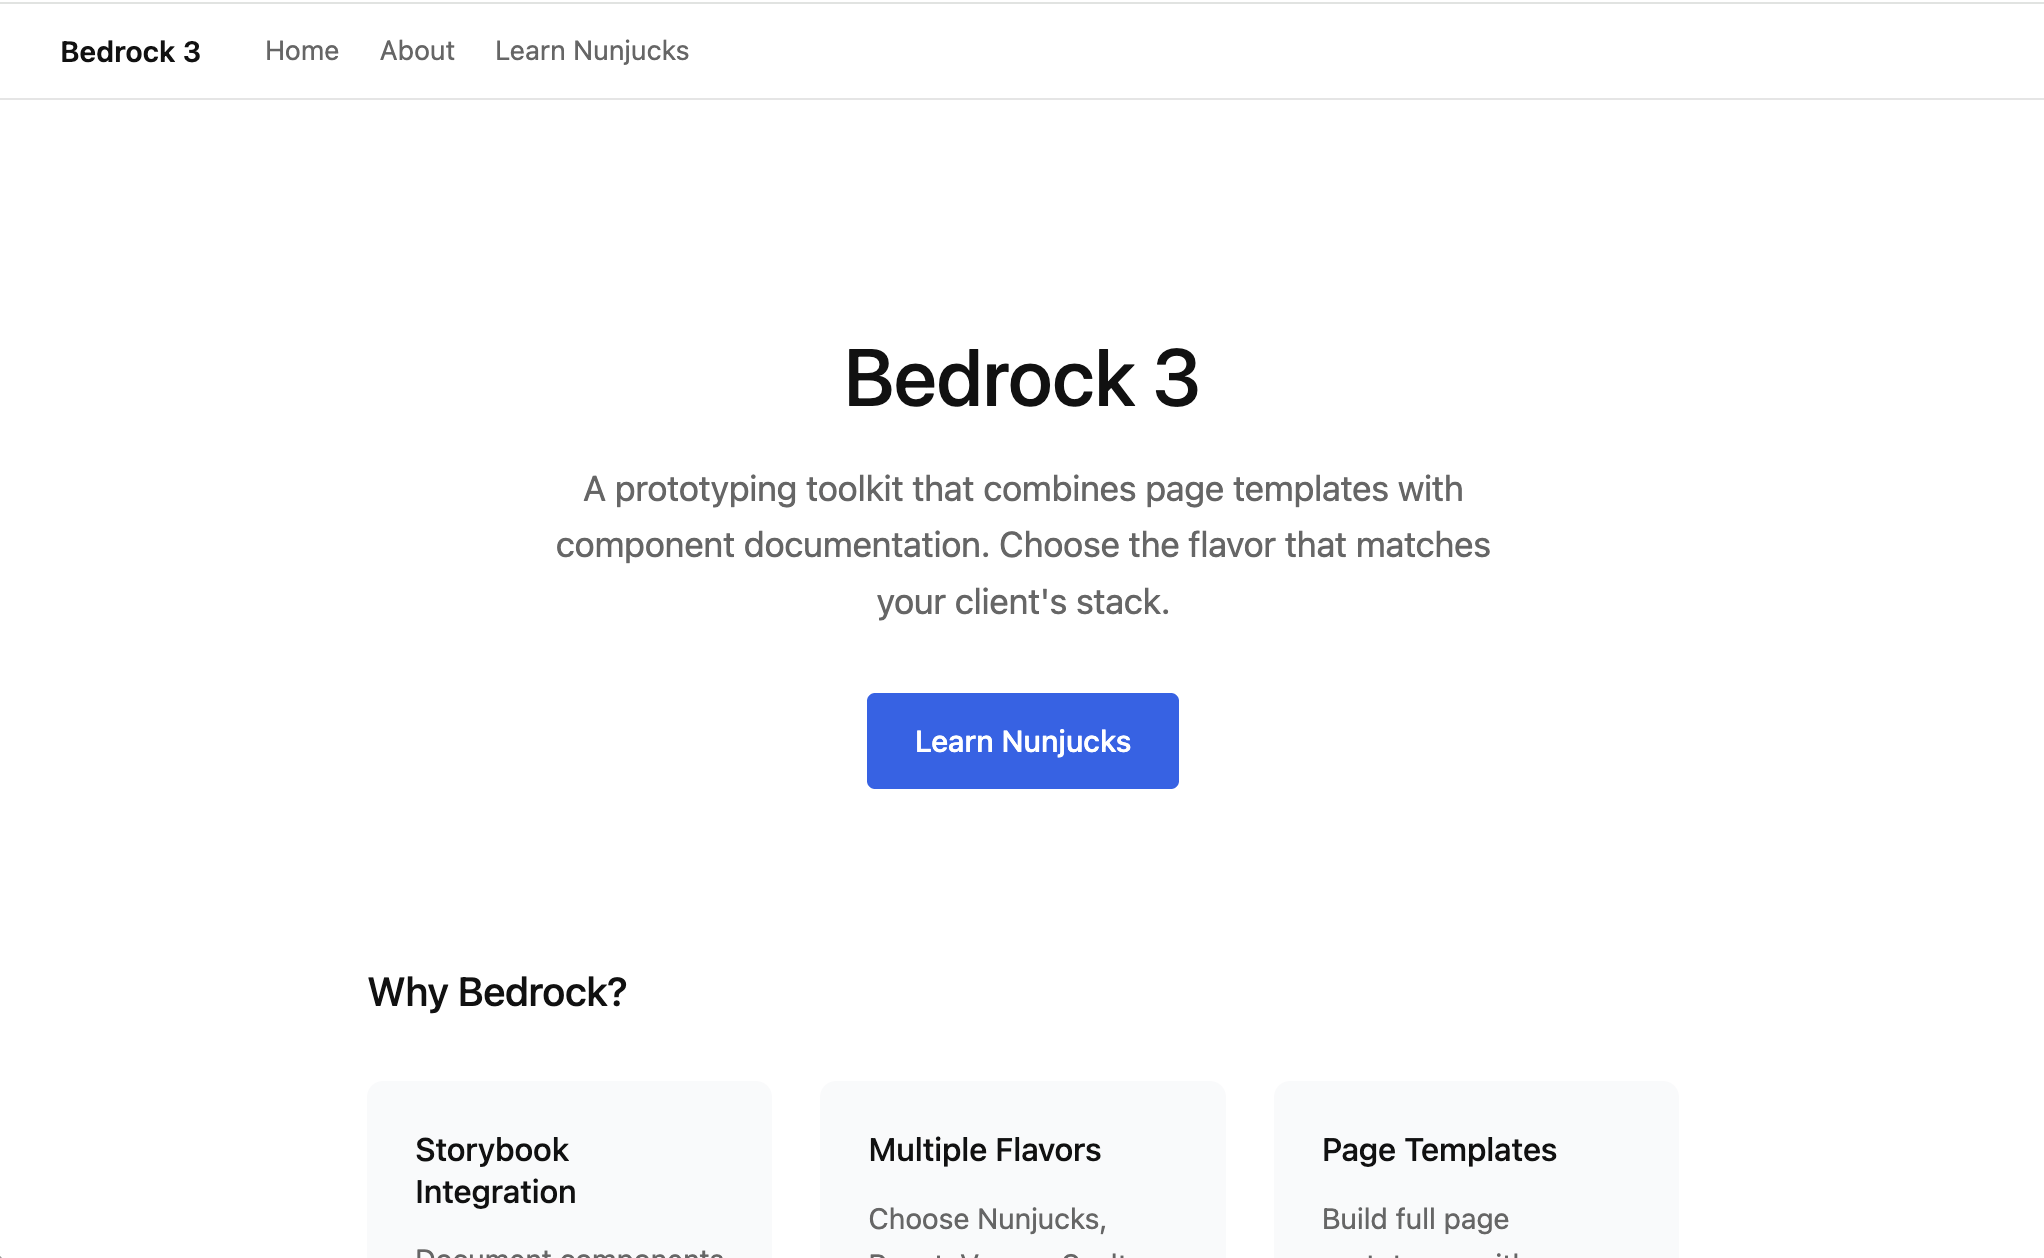Click the text your client's stack
The height and width of the screenshot is (1258, 2044).
(x=1022, y=602)
